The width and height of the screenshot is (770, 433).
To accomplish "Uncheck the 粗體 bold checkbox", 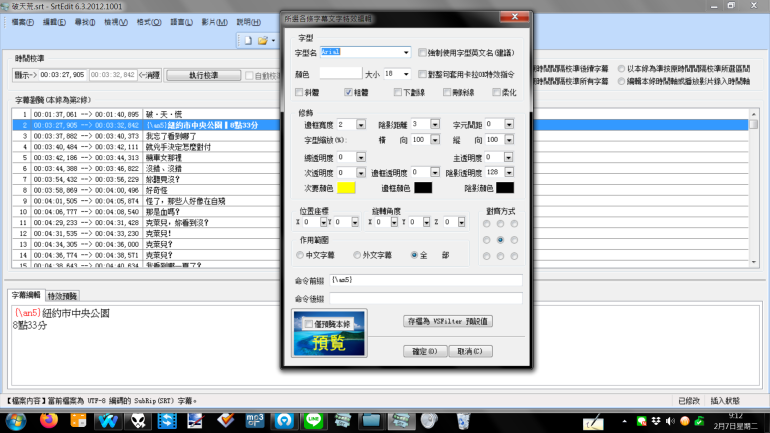I will [x=348, y=92].
